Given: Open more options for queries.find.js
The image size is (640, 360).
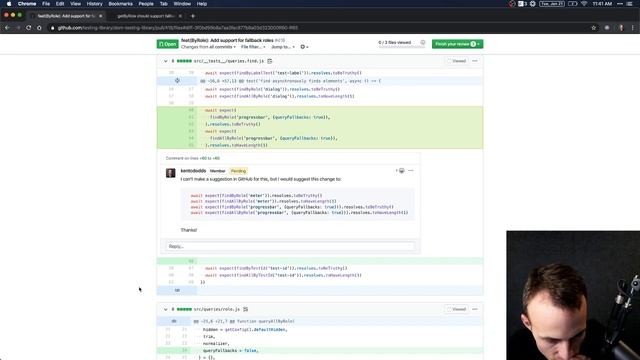Looking at the screenshot, I should (x=475, y=61).
